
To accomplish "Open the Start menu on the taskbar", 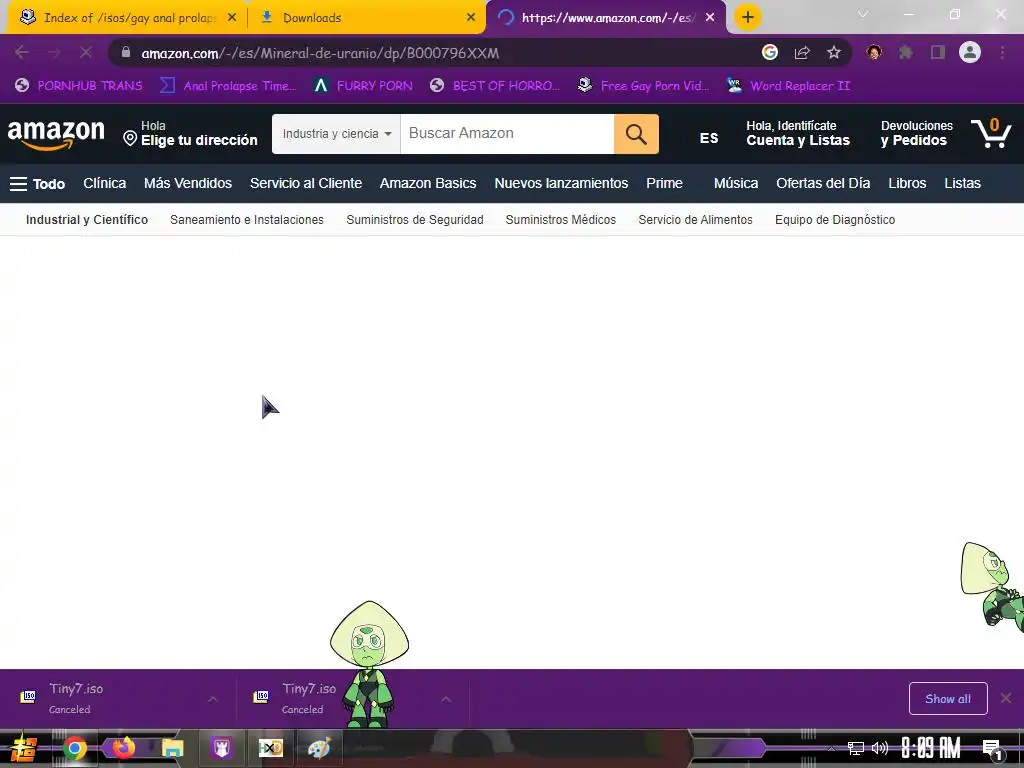I will point(24,748).
